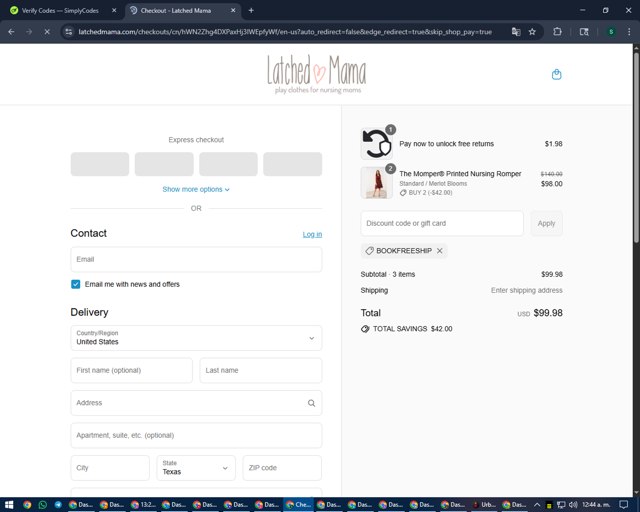
Task: Open the State dropdown showing Texas
Action: (x=196, y=467)
